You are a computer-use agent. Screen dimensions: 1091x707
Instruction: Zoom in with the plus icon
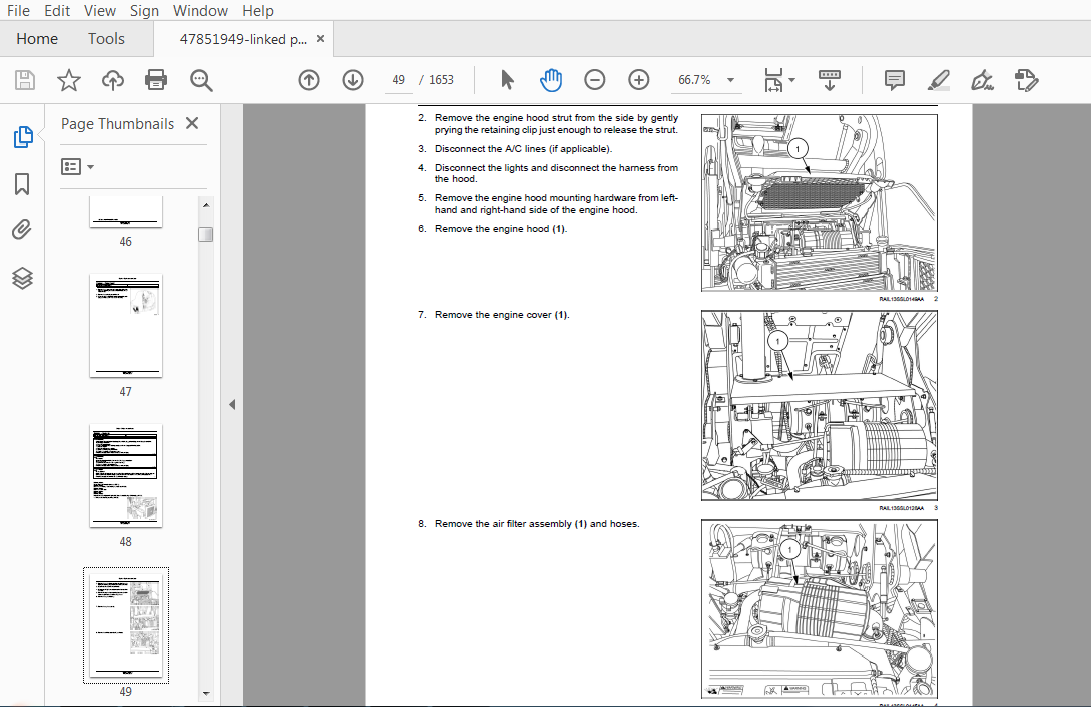(x=638, y=80)
